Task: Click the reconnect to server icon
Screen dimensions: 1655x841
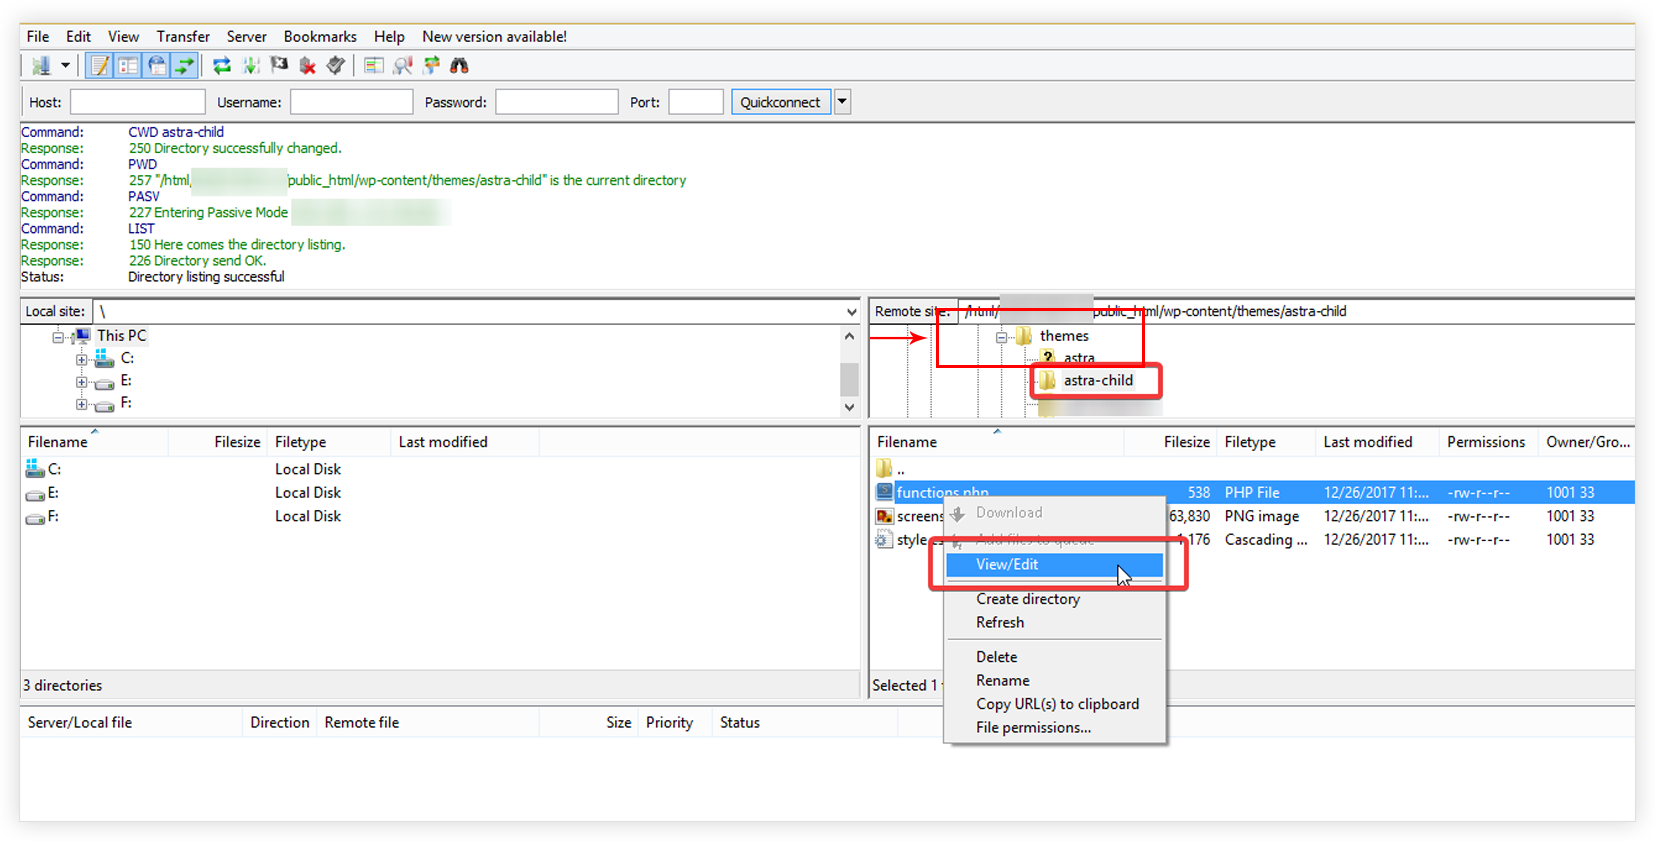Action: (336, 66)
